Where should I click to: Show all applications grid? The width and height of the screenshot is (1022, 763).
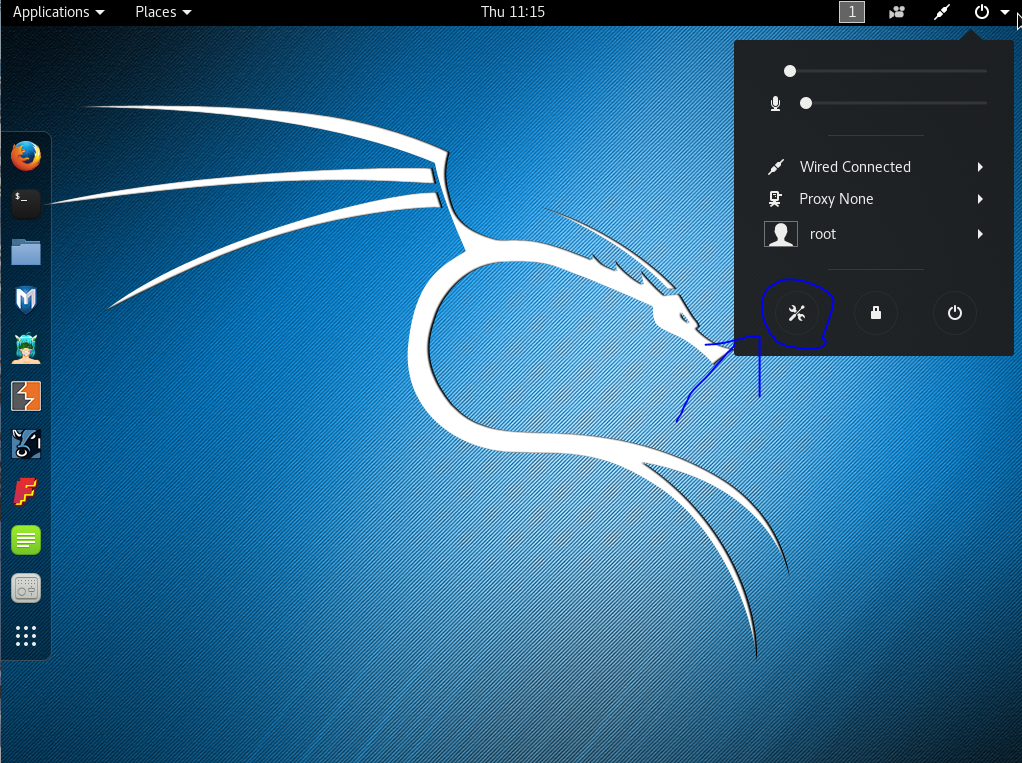pos(26,636)
